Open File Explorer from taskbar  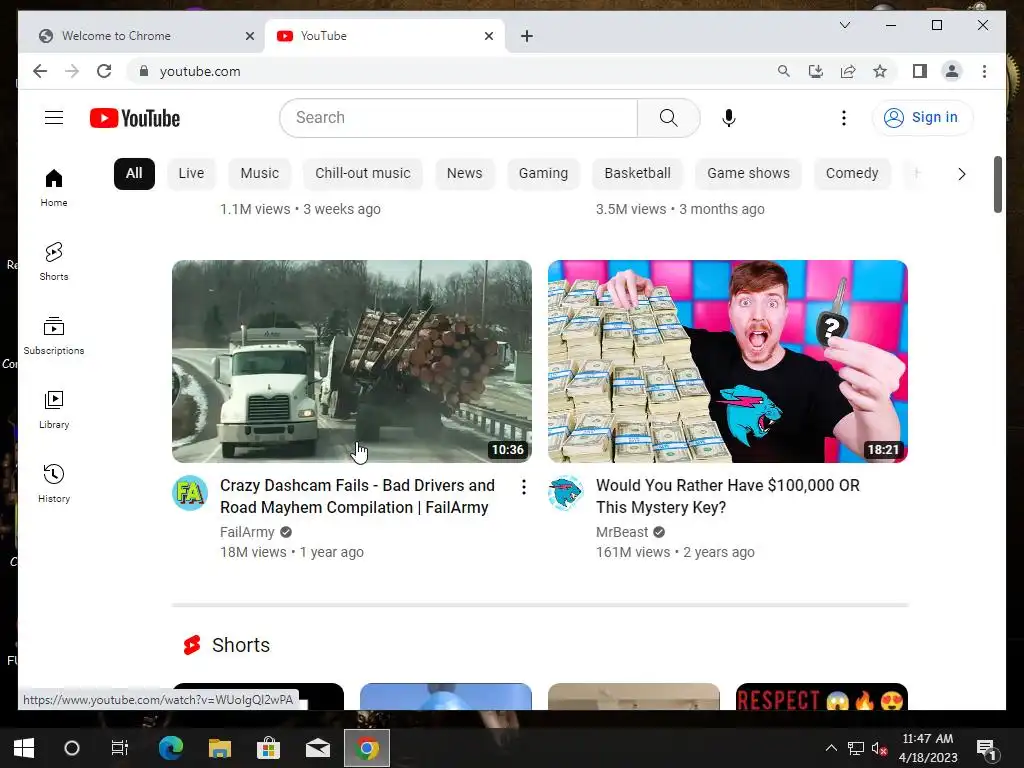tap(220, 748)
